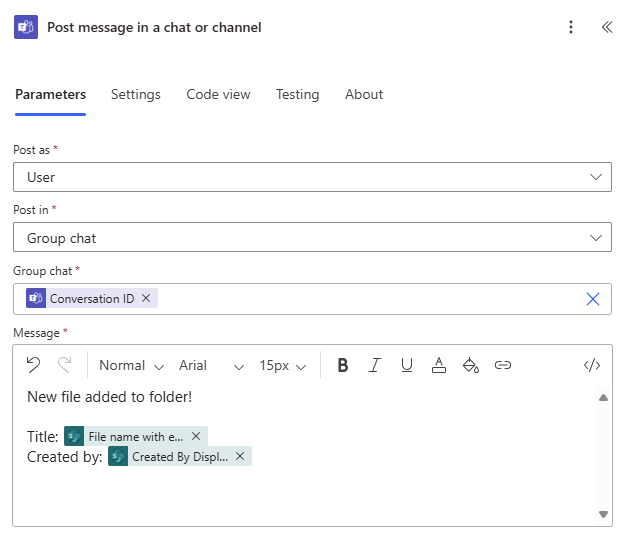
Task: Click the File name with extension token
Action: [x=136, y=436]
